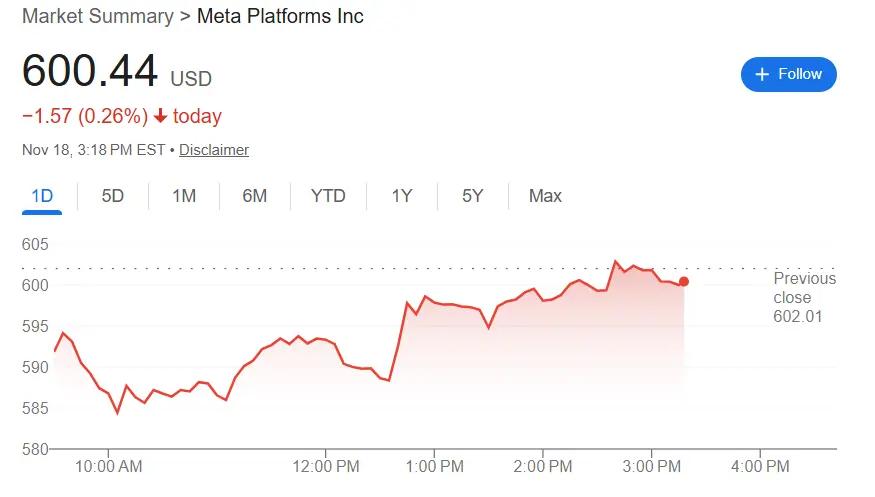Click the Follow button
Screen dimensions: 875x497
coord(788,74)
